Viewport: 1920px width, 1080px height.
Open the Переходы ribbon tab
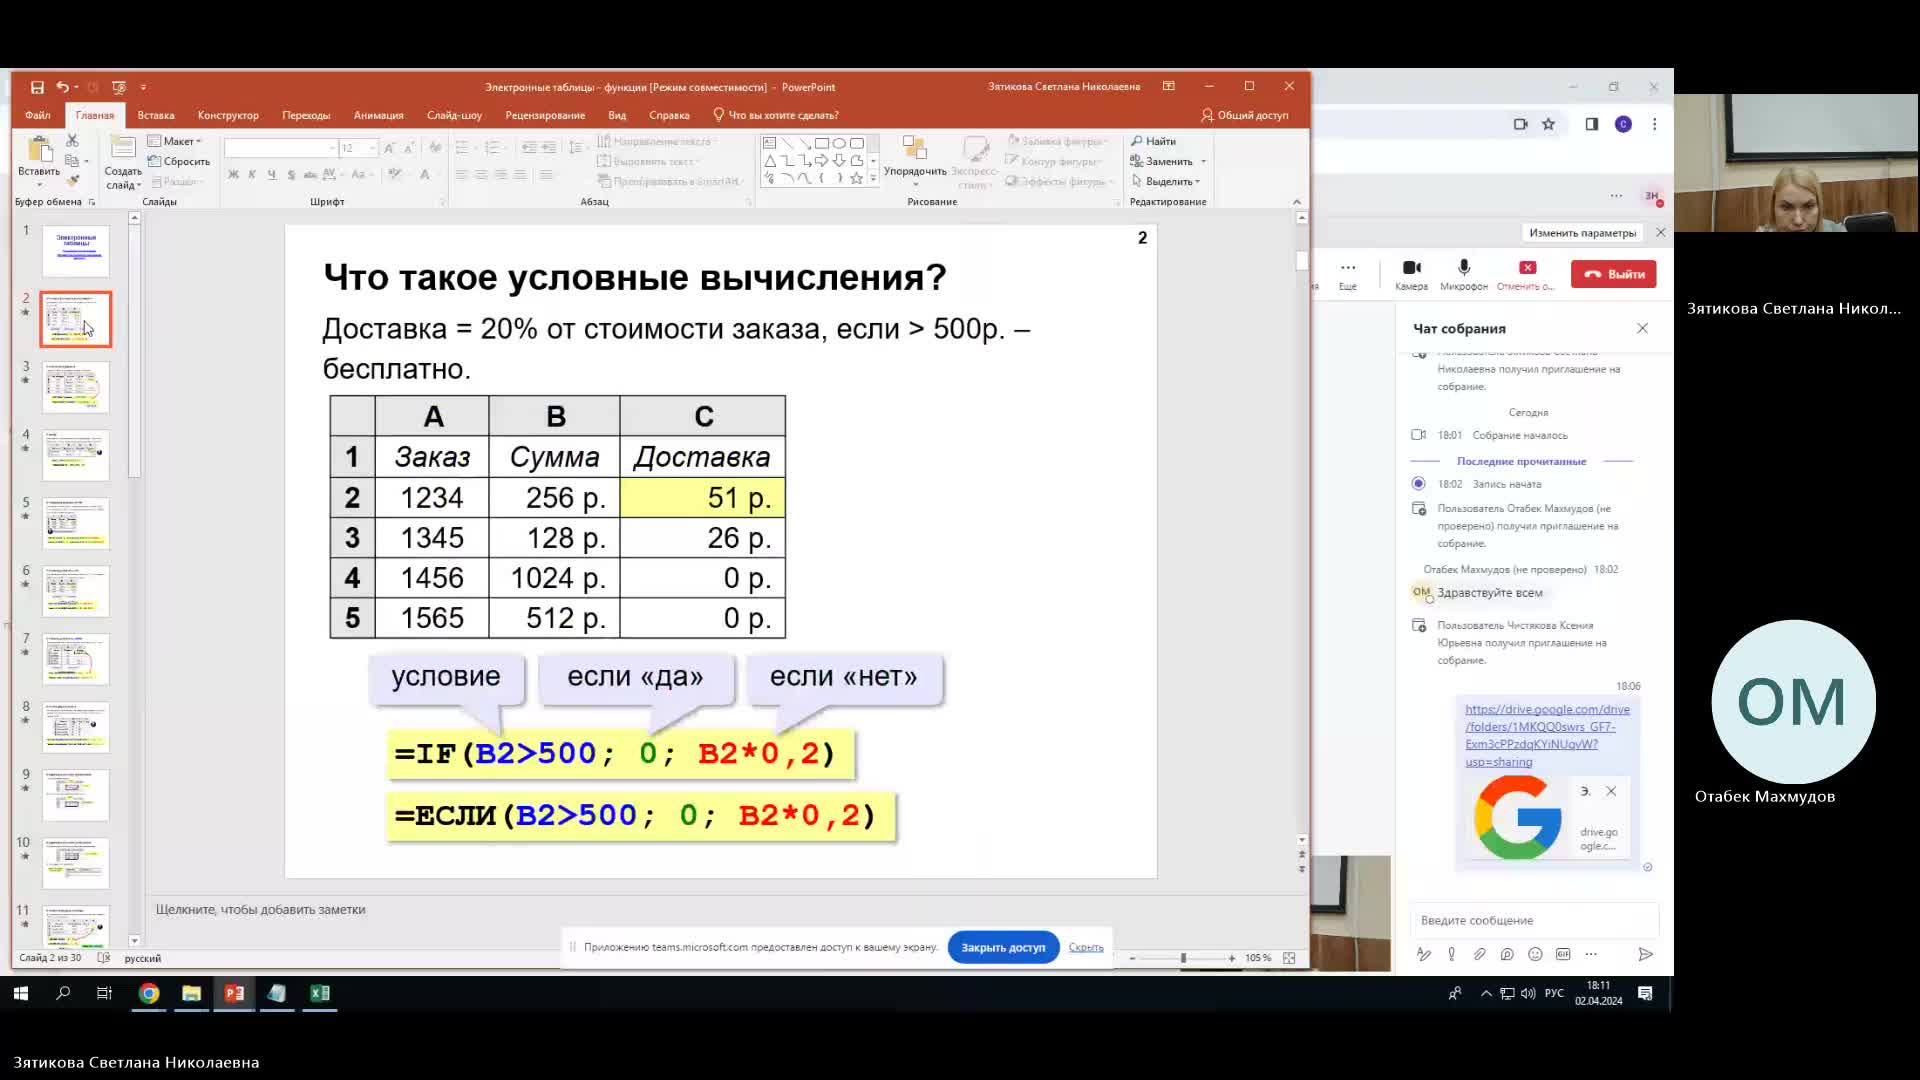point(306,115)
